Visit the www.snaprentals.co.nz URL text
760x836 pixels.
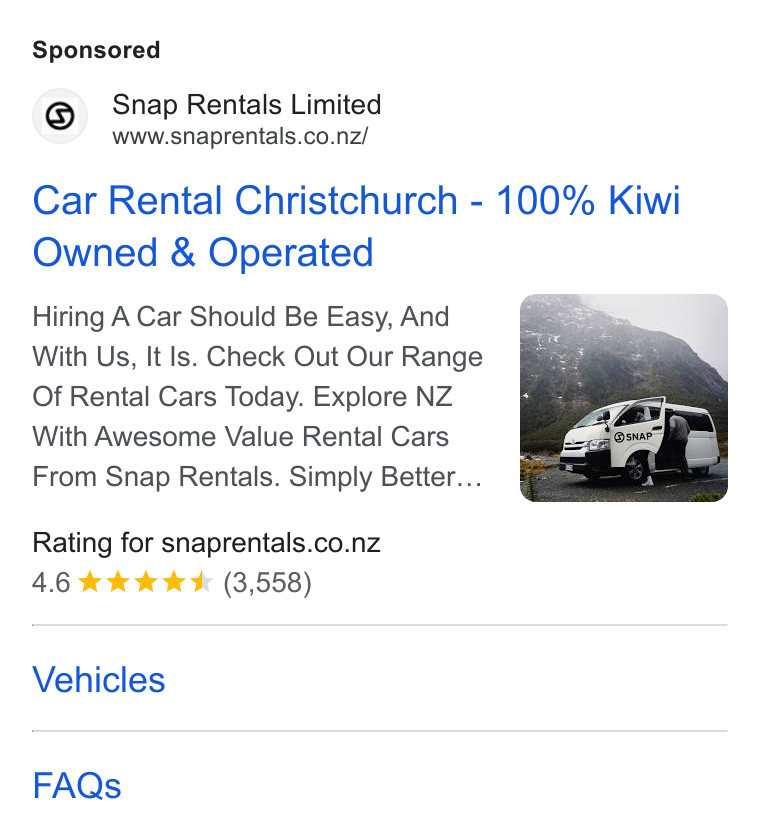pyautogui.click(x=240, y=136)
